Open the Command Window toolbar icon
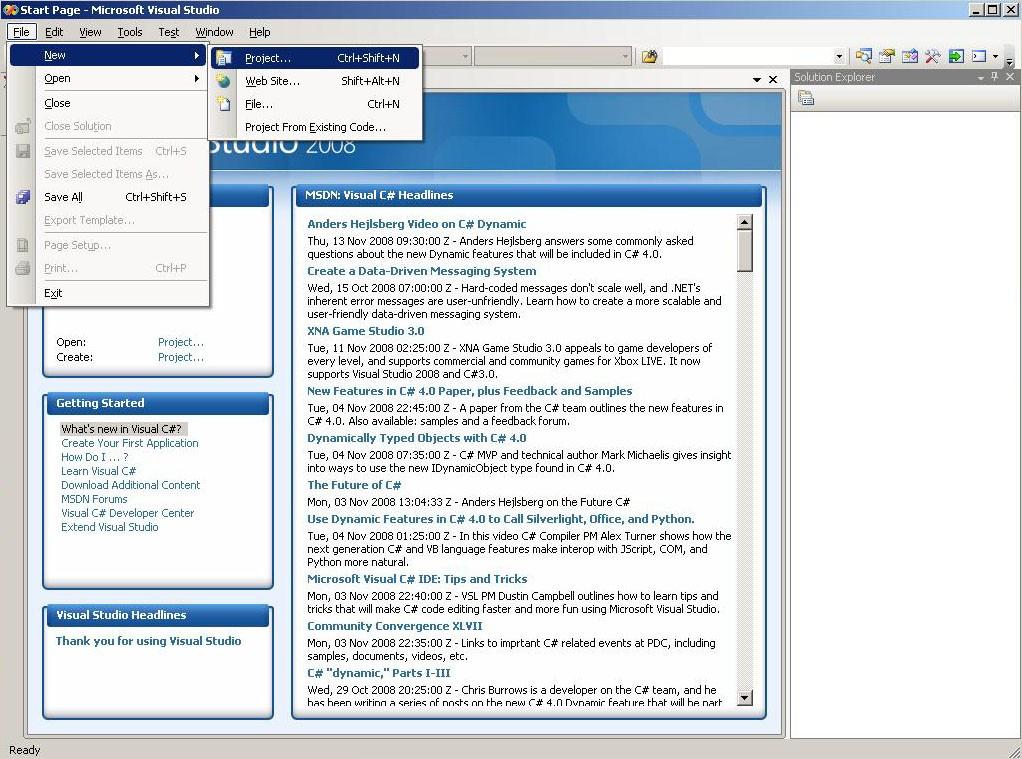The height and width of the screenshot is (759, 1022). pos(978,57)
